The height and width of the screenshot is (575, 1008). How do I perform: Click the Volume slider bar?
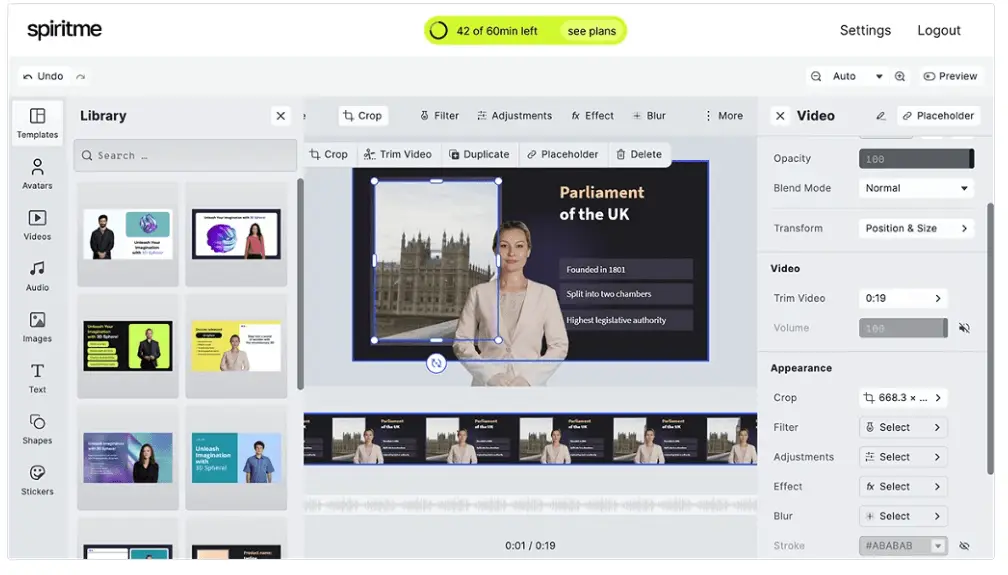[x=903, y=328]
